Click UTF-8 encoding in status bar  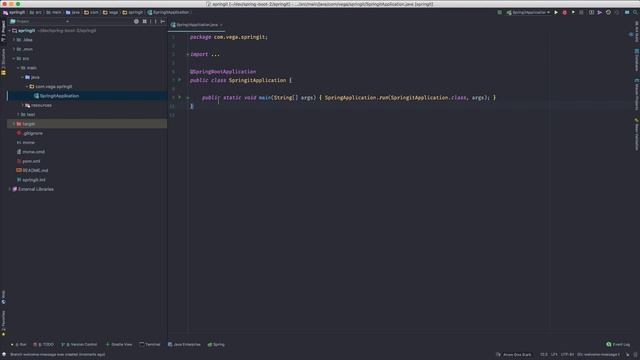[x=567, y=354]
